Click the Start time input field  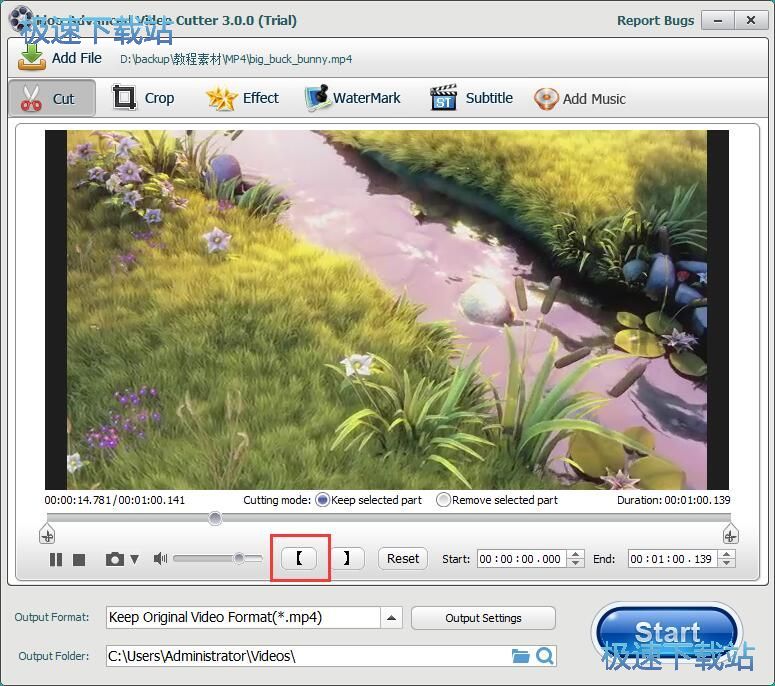(520, 559)
